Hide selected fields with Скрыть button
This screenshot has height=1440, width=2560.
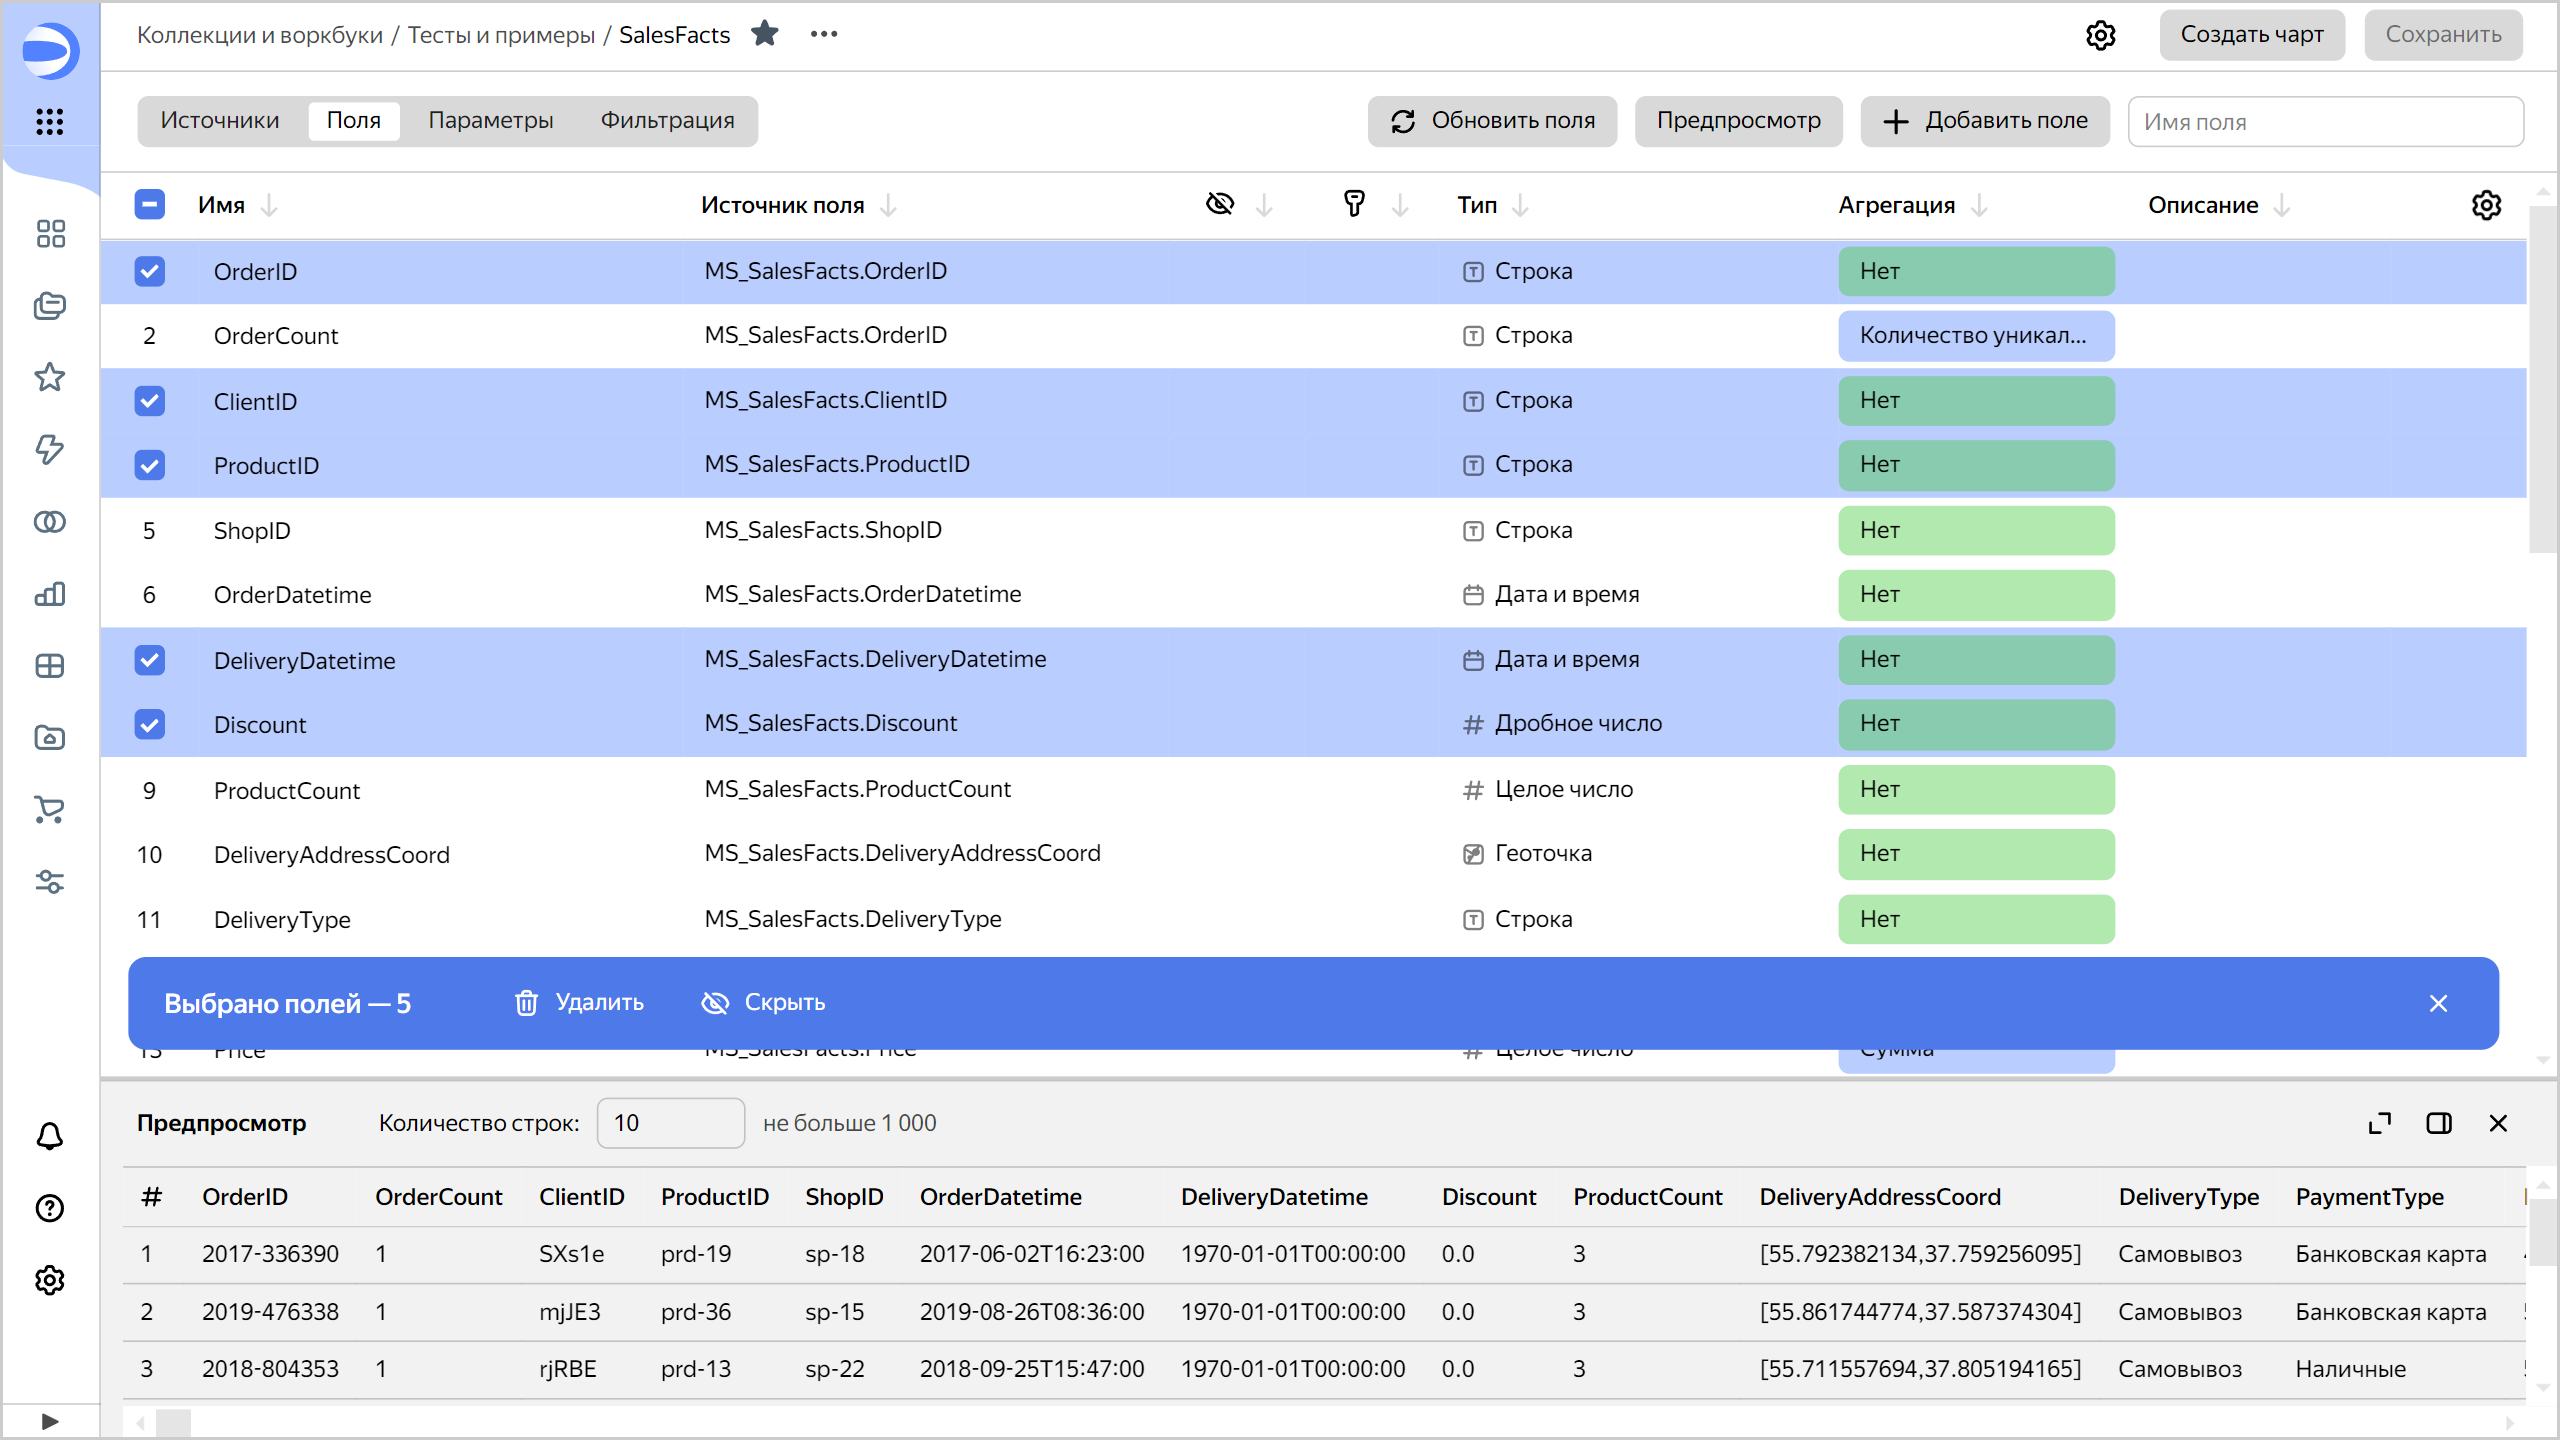(x=763, y=1002)
